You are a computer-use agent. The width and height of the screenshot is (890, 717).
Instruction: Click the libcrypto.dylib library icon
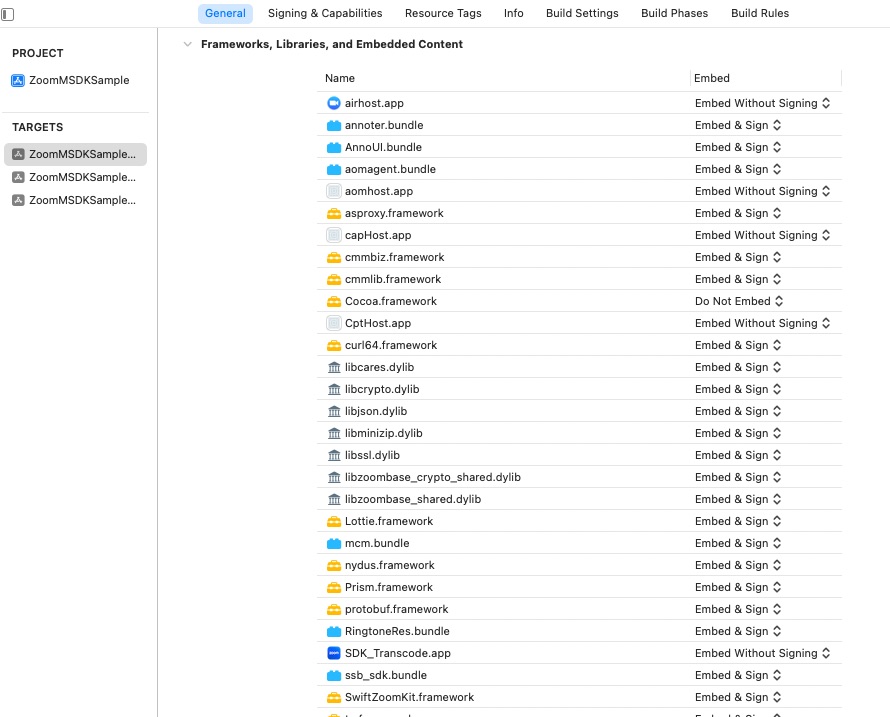point(334,389)
